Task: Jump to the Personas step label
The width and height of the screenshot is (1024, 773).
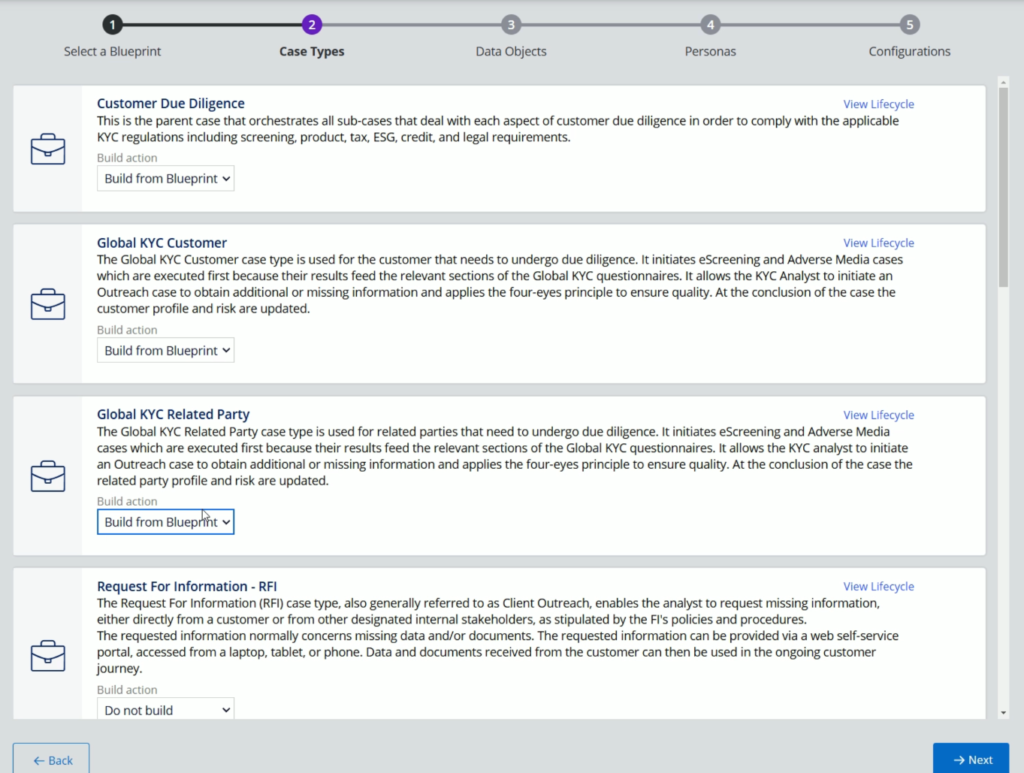Action: click(710, 52)
